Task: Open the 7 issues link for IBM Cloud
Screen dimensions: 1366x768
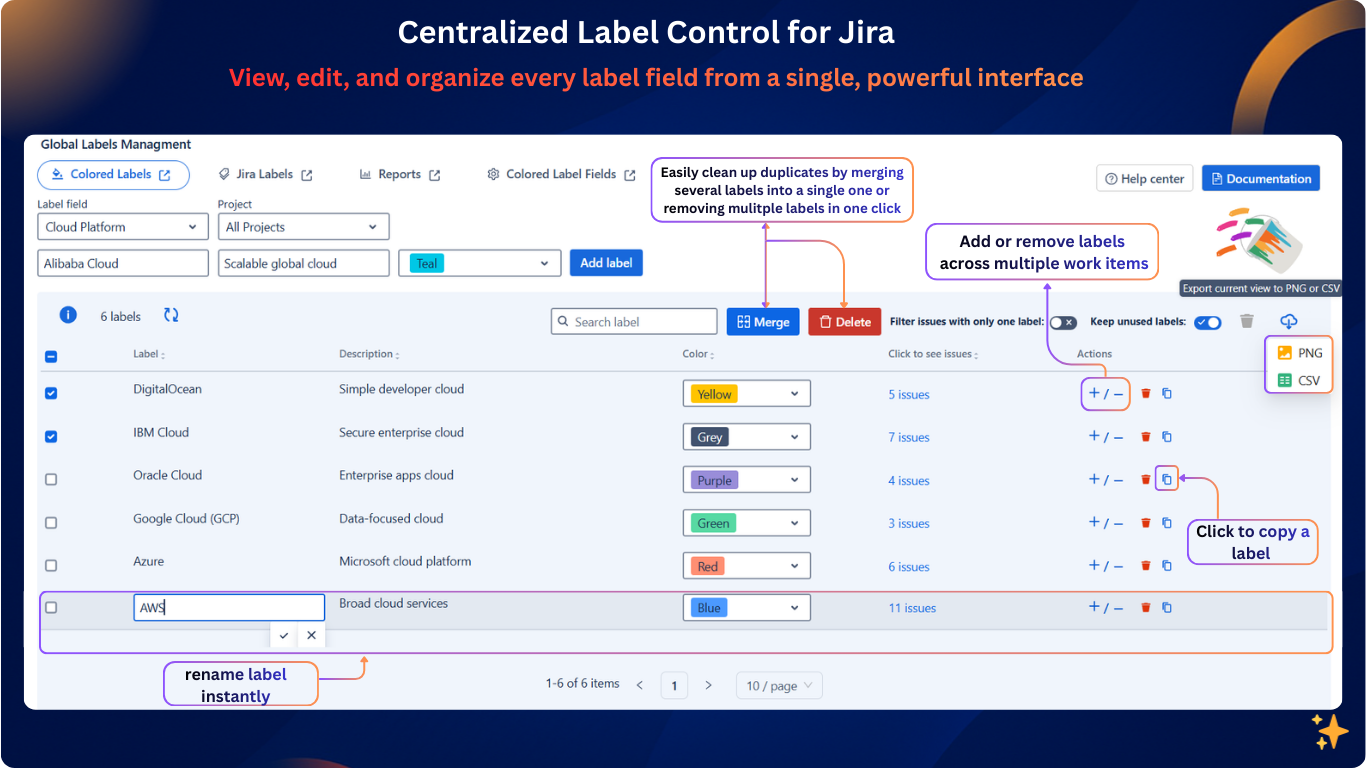Action: point(909,437)
